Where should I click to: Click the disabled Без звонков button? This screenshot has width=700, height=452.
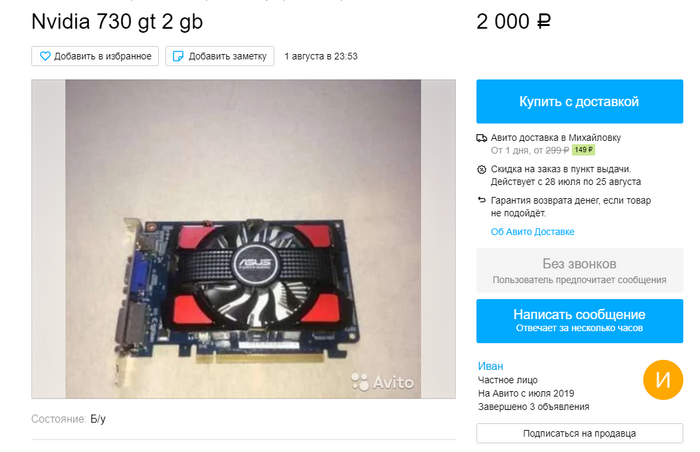pyautogui.click(x=579, y=271)
